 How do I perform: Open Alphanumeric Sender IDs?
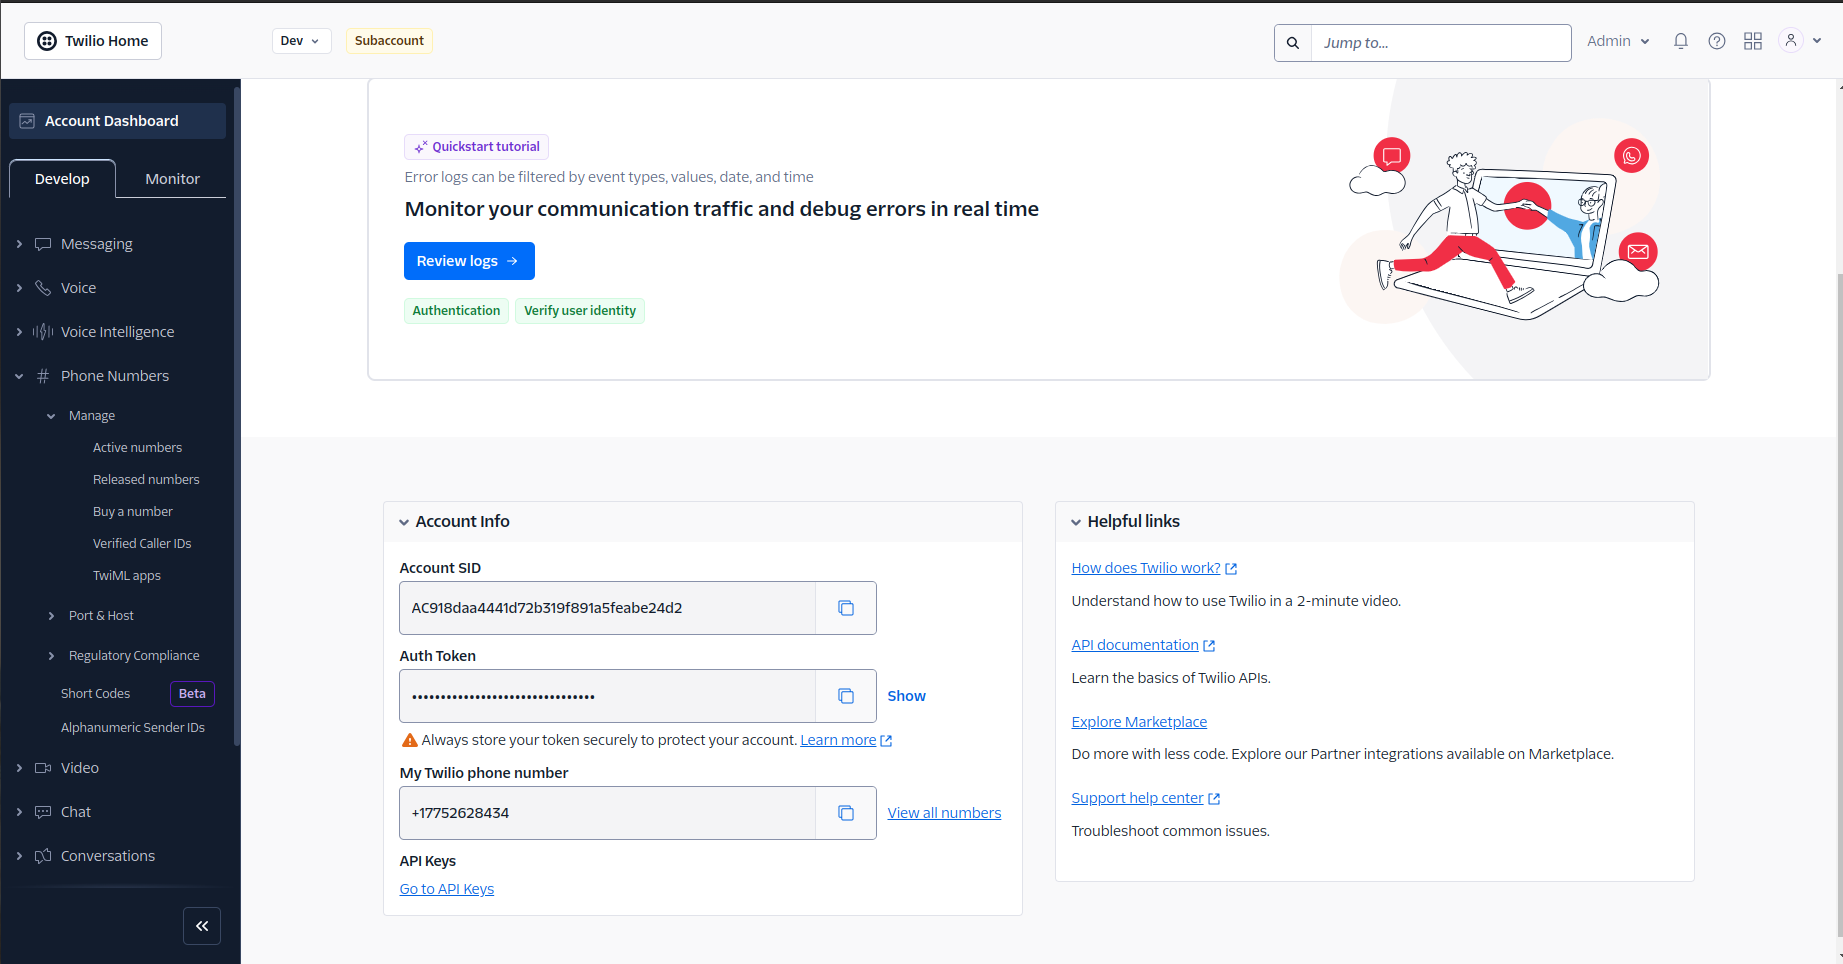click(132, 728)
